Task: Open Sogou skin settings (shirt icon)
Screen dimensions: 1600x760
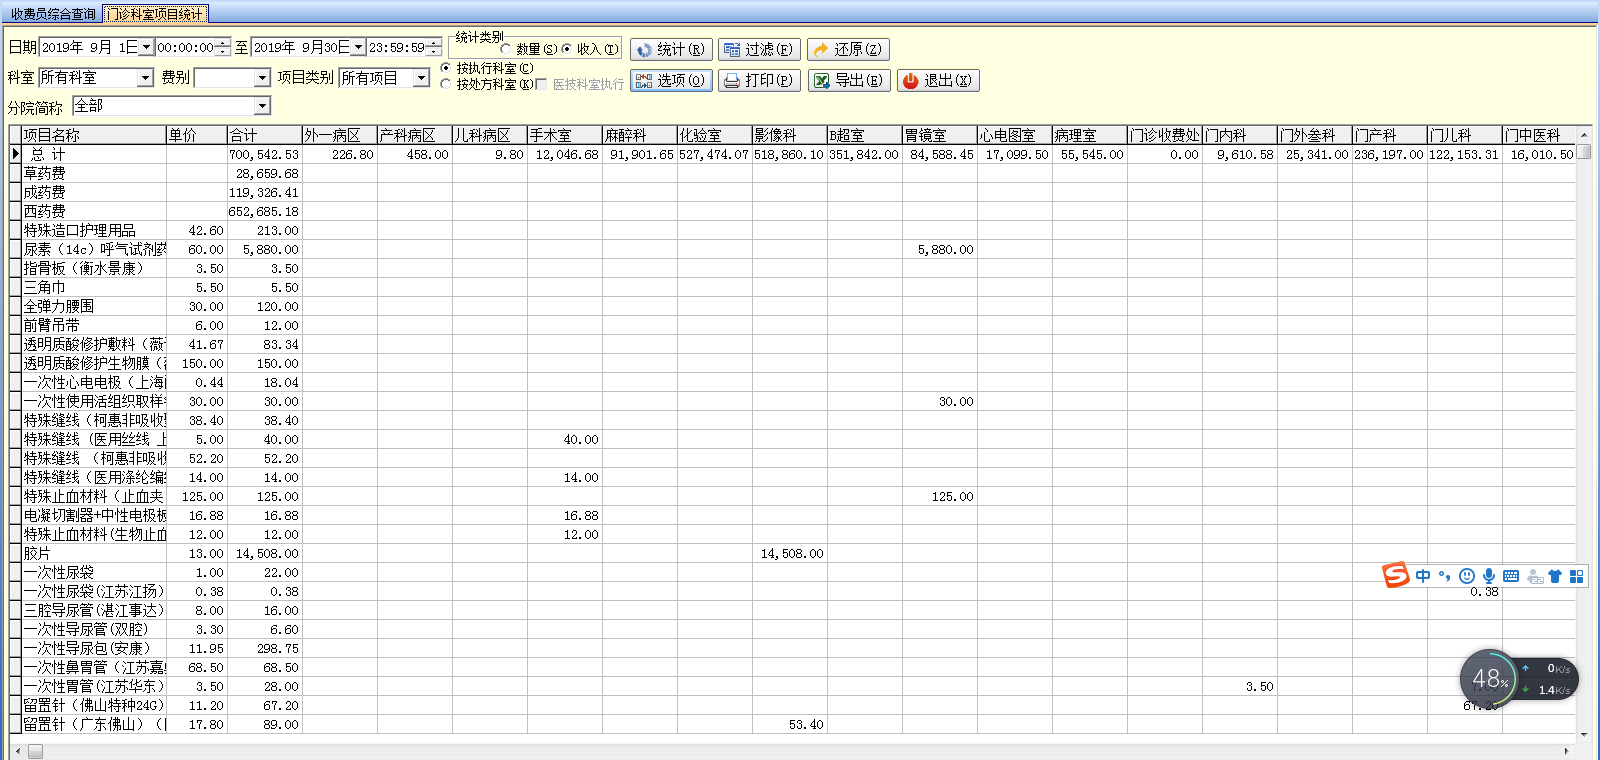Action: point(1555,576)
